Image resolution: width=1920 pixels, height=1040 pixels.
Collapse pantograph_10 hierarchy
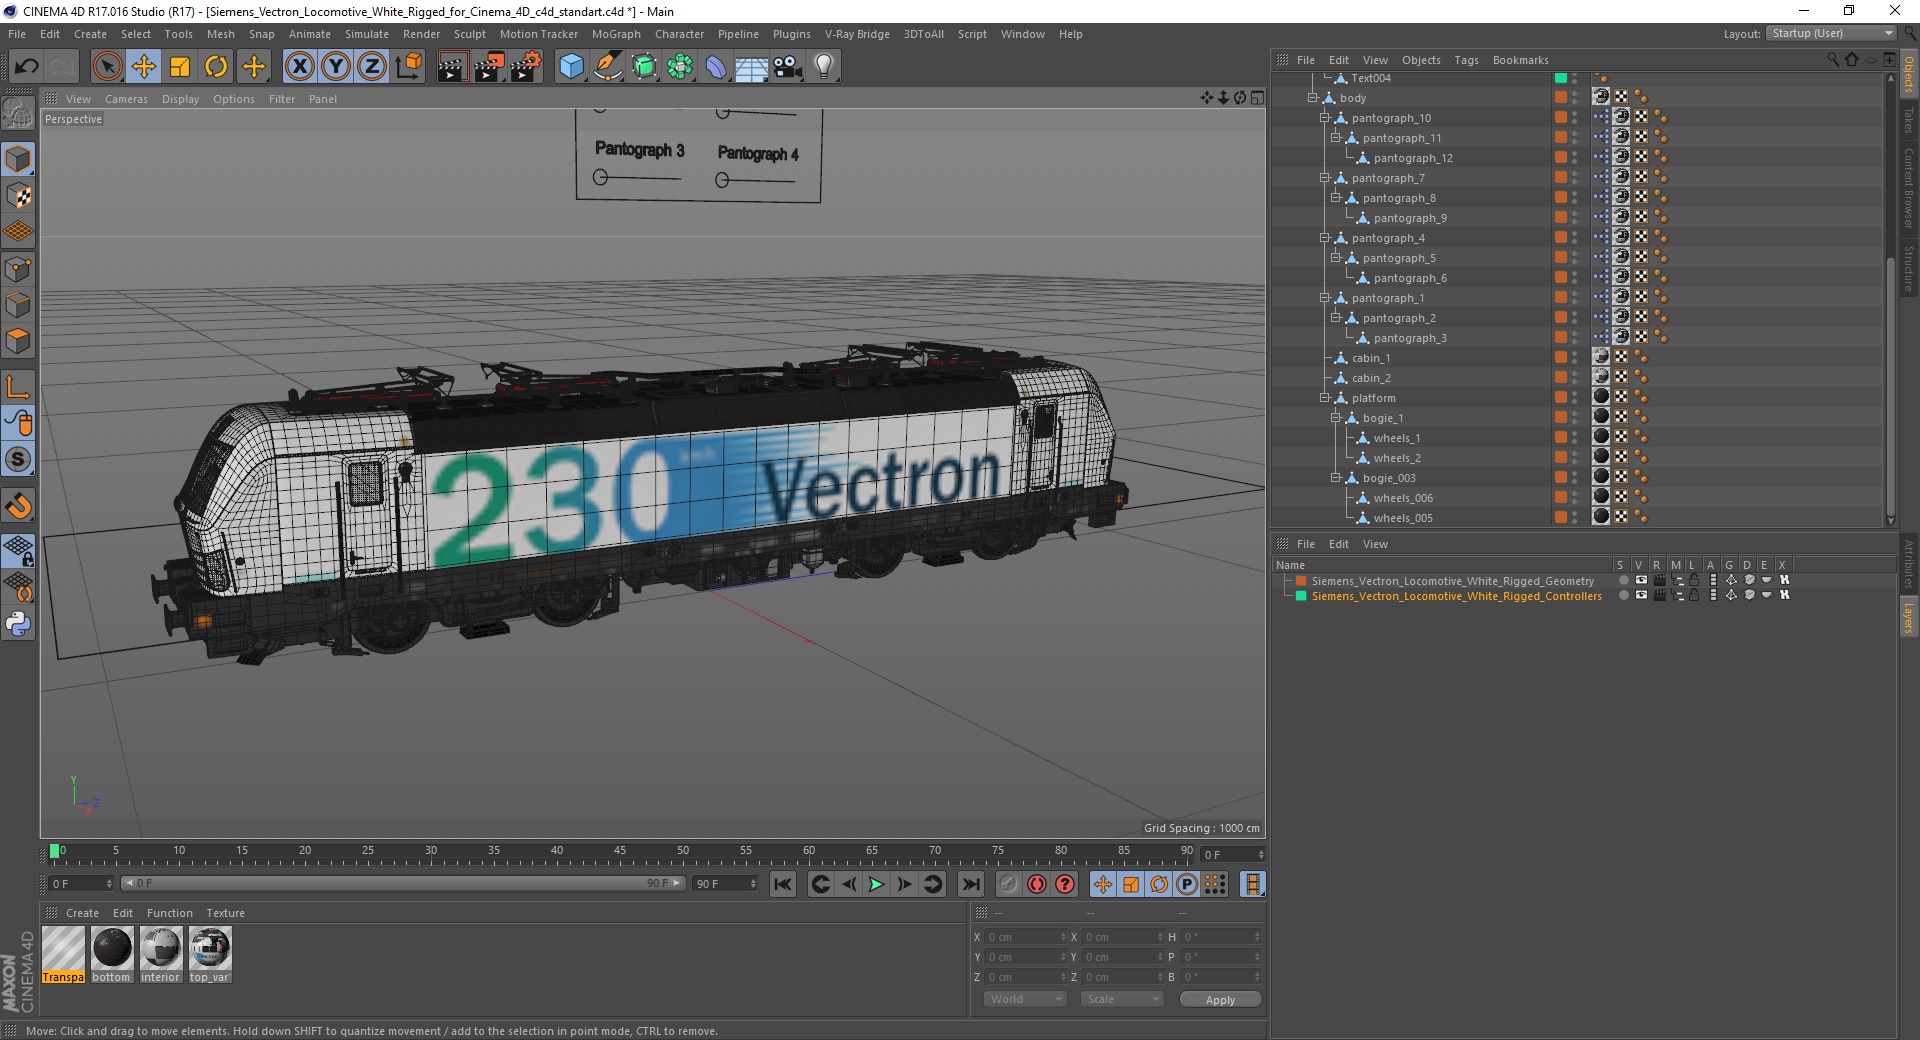click(1324, 118)
